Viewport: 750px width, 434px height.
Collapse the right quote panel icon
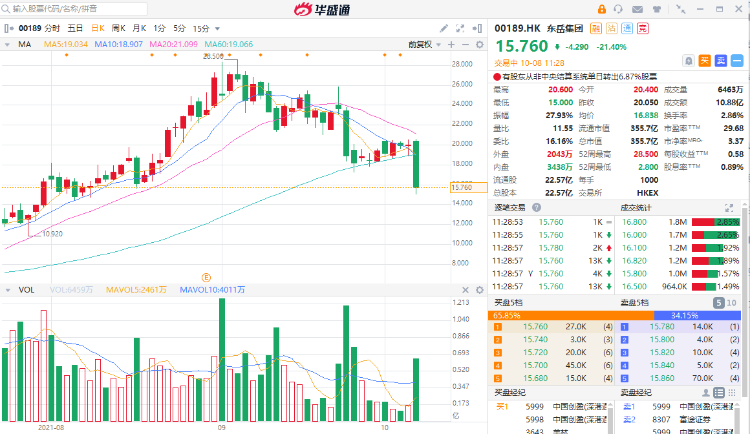pyautogui.click(x=477, y=29)
